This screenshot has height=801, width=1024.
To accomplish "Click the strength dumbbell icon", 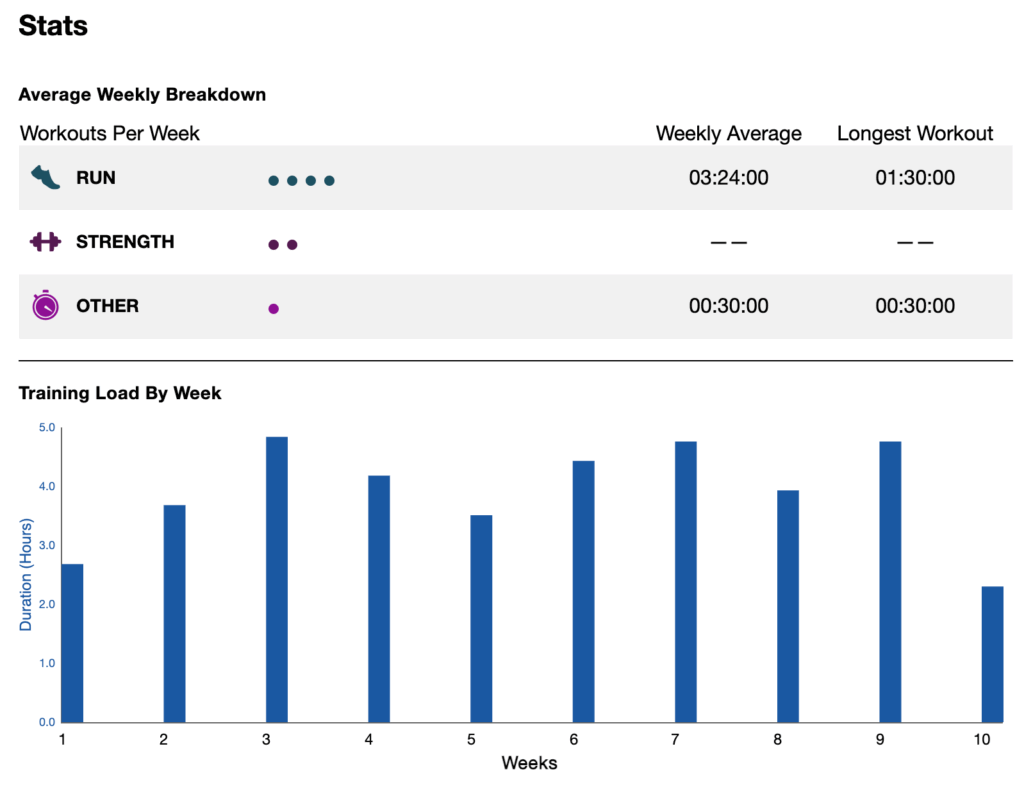I will coord(46,242).
